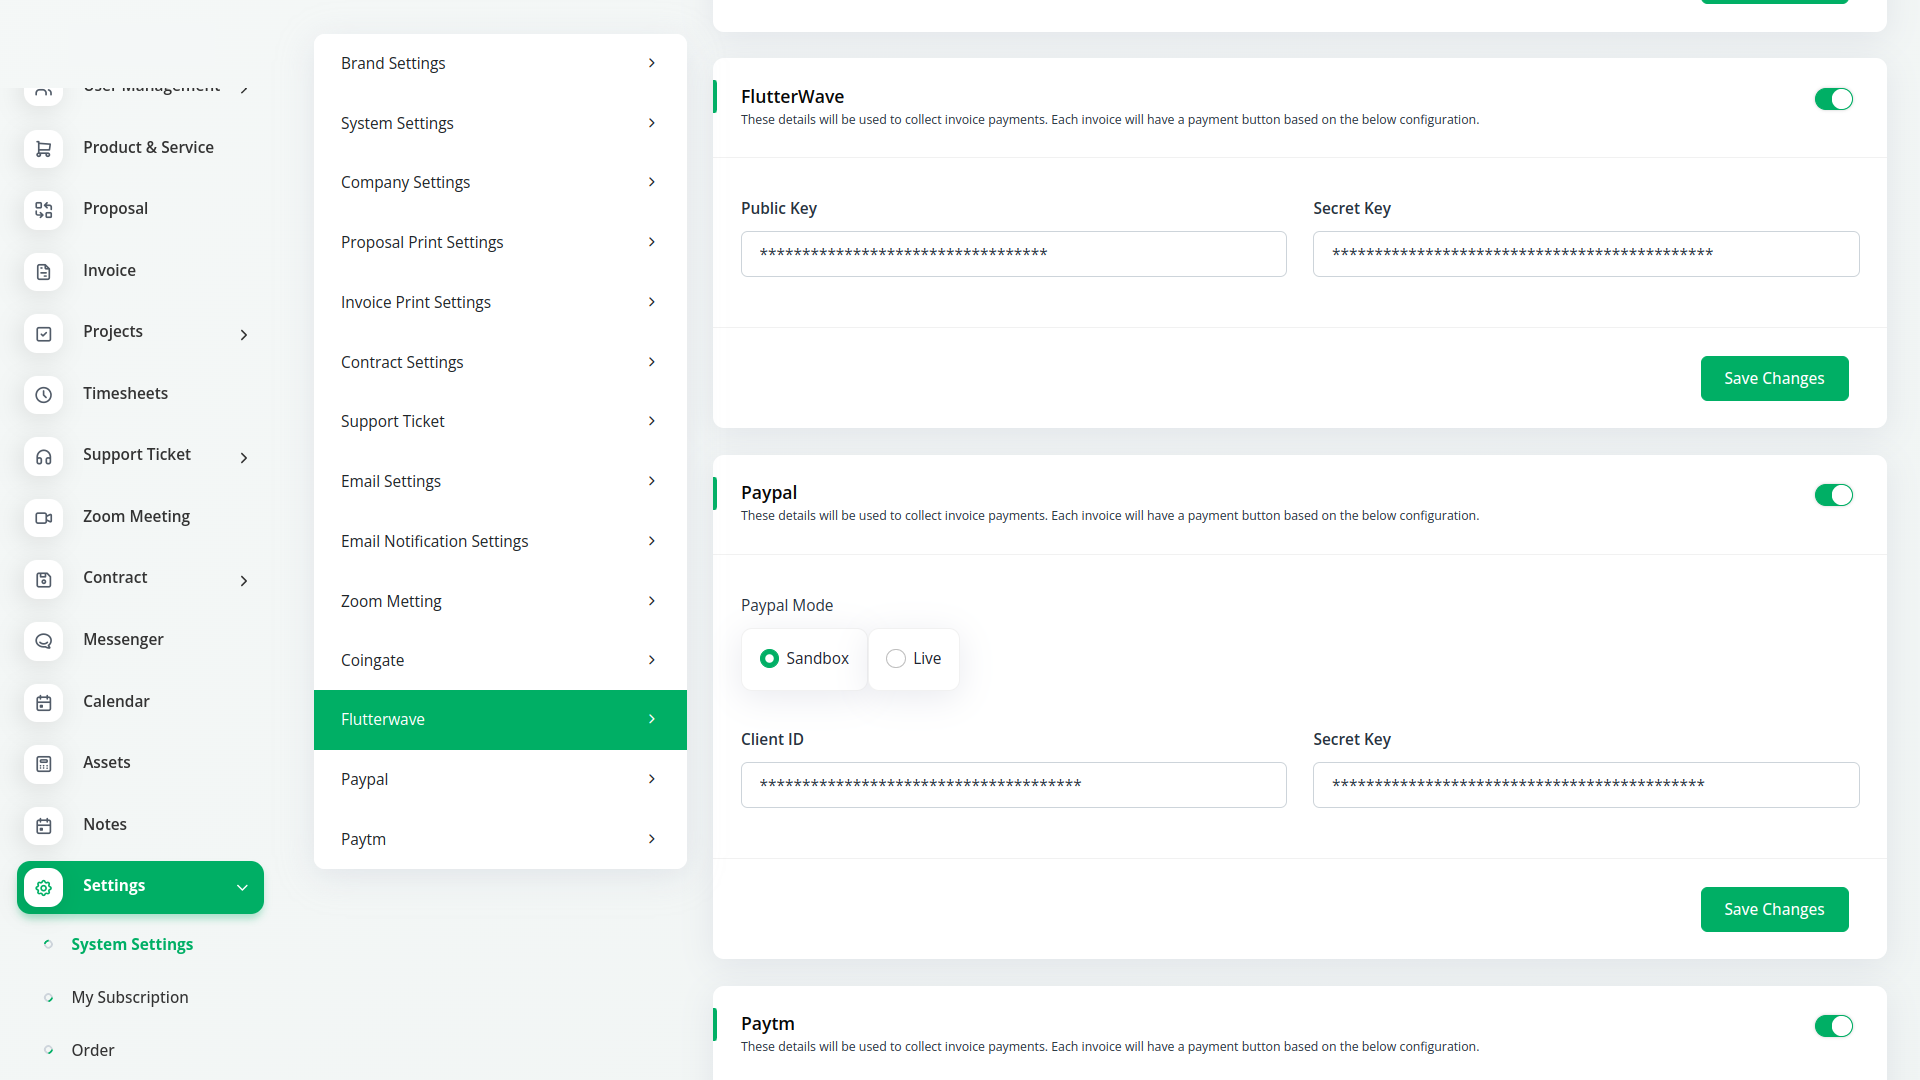This screenshot has height=1080, width=1920.
Task: Click the Product & Service cart icon
Action: click(43, 149)
